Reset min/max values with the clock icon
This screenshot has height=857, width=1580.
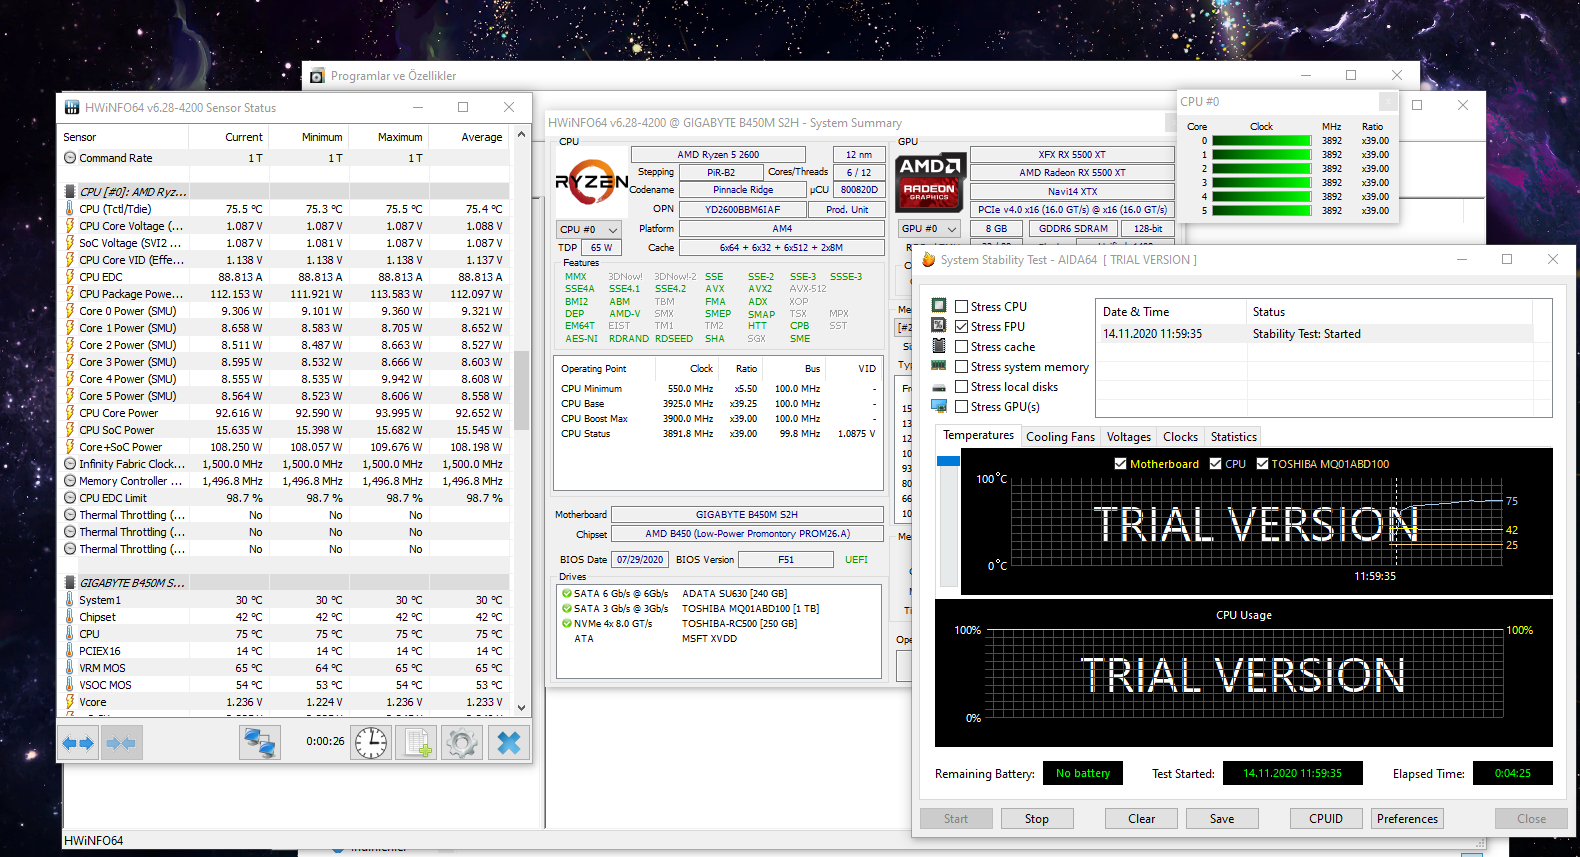pos(371,743)
